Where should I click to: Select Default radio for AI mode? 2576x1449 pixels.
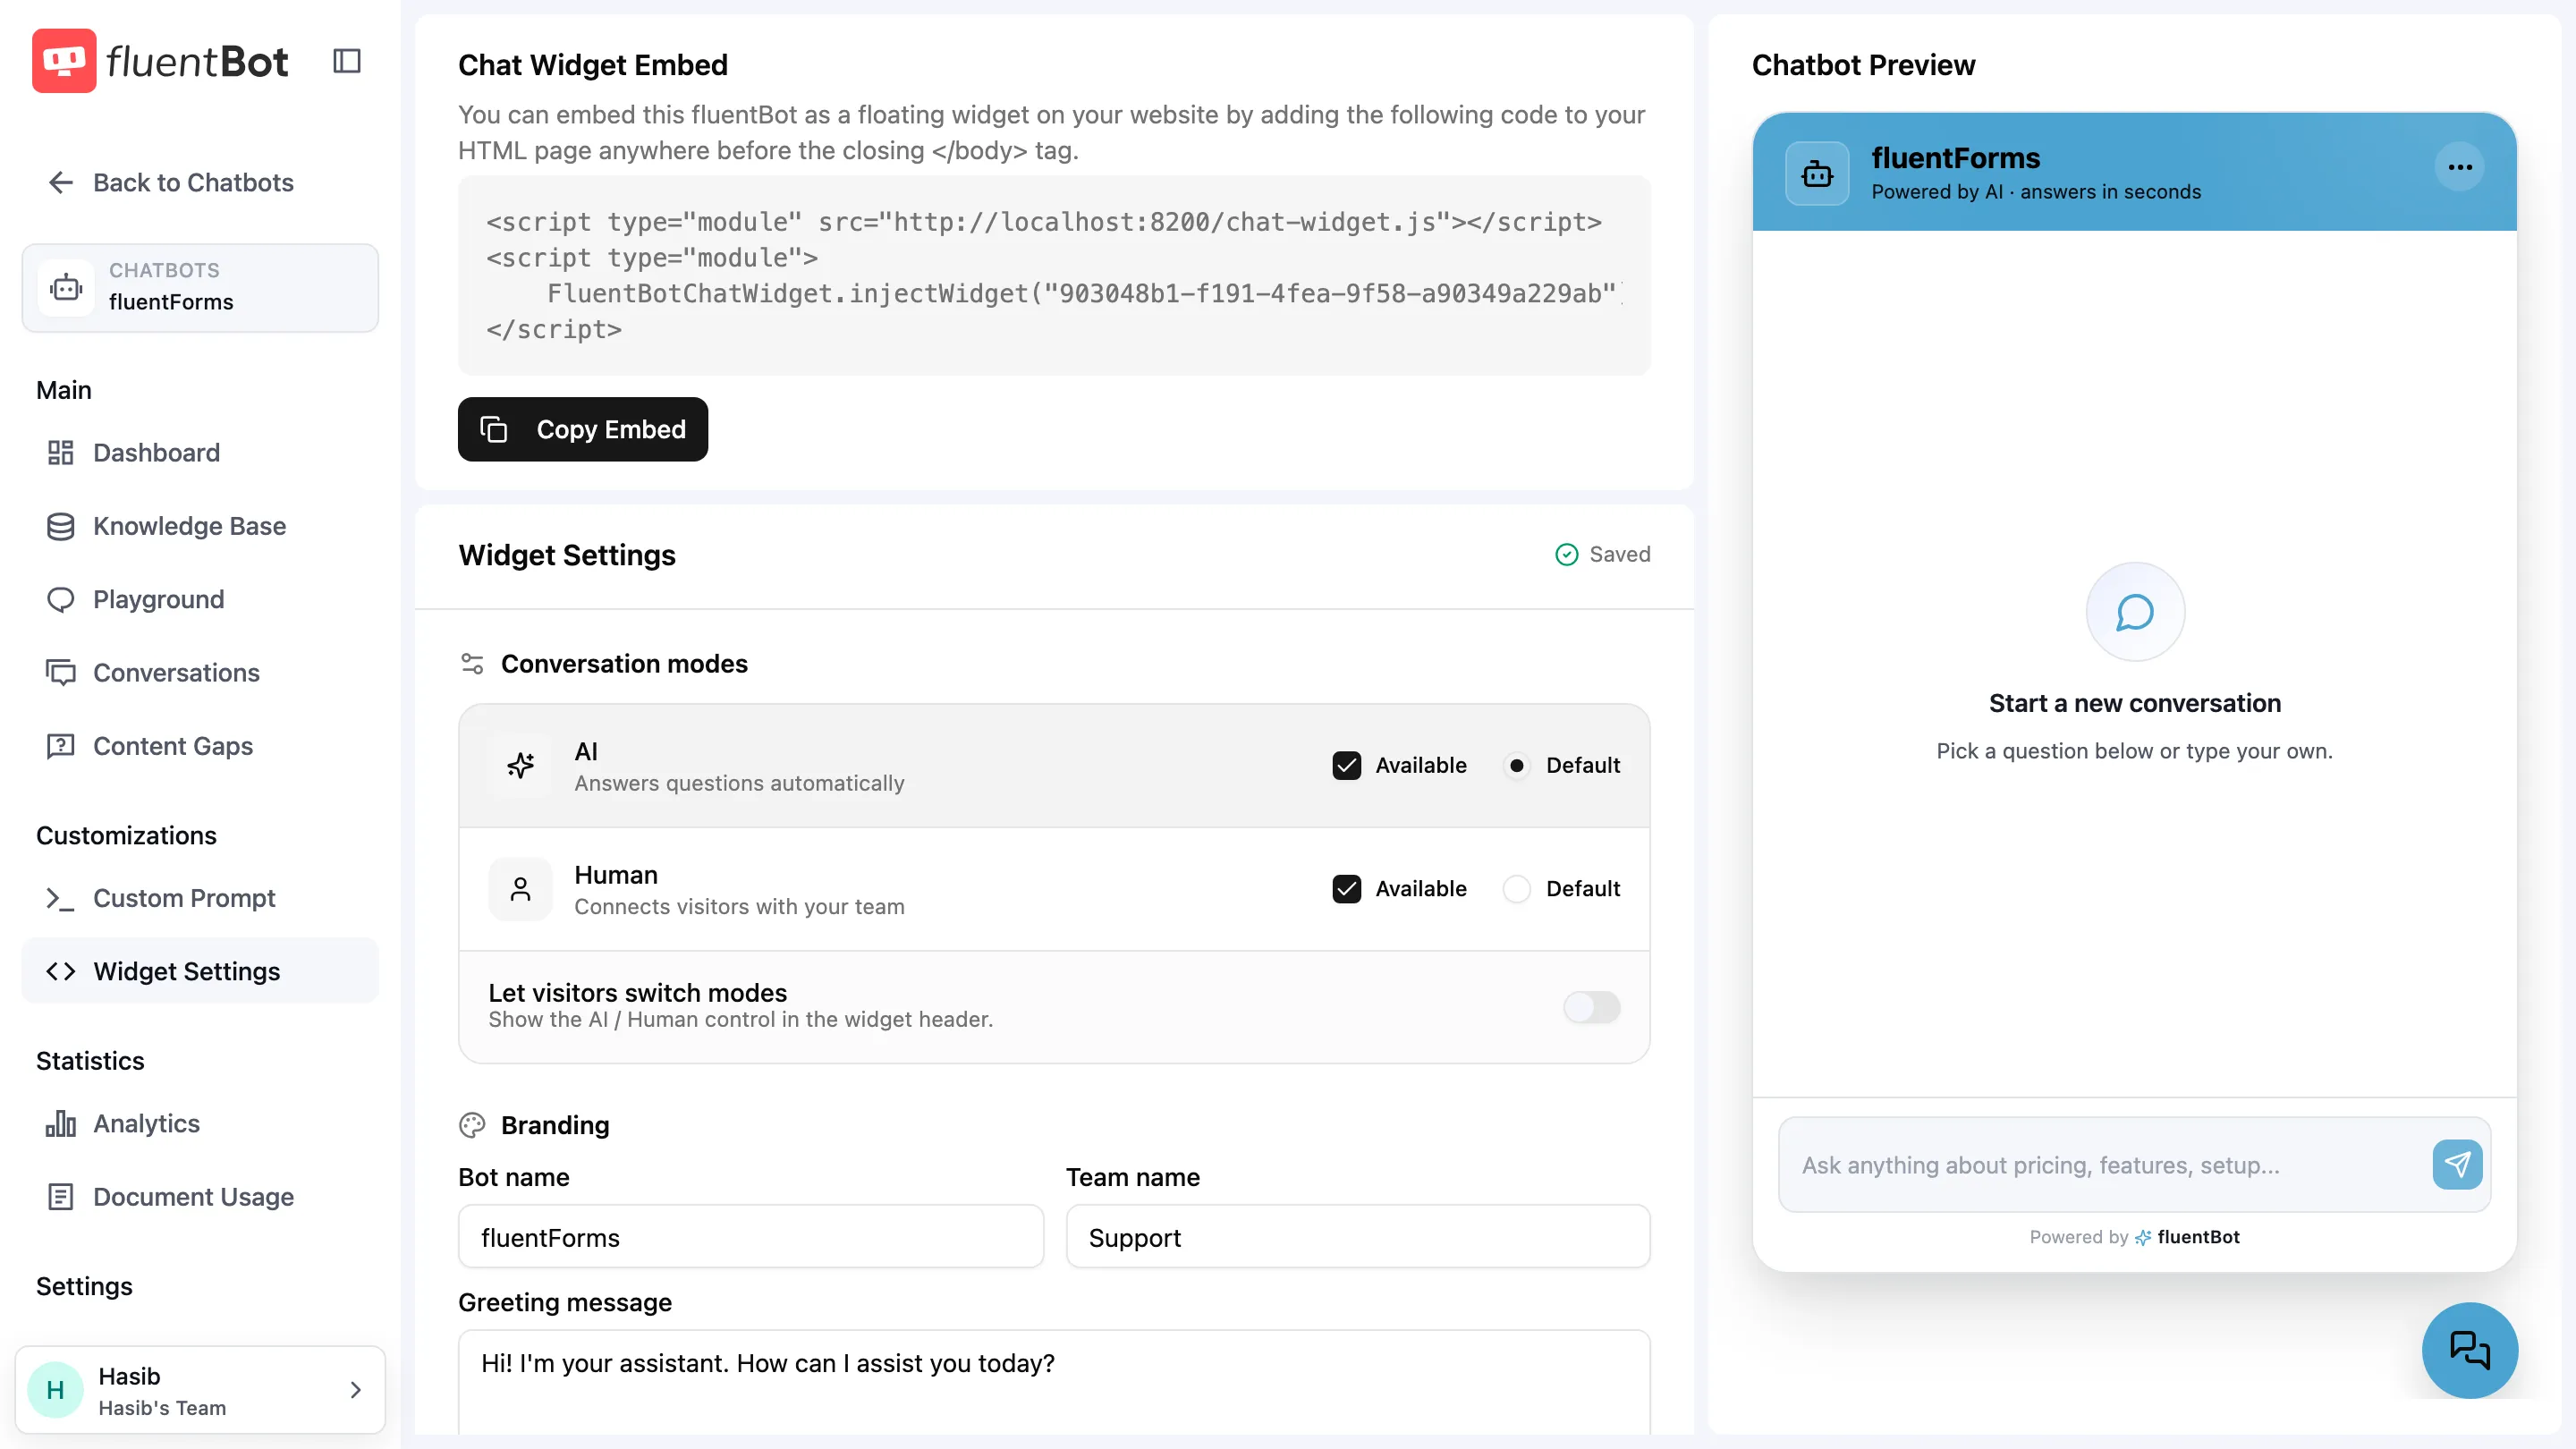tap(1517, 766)
